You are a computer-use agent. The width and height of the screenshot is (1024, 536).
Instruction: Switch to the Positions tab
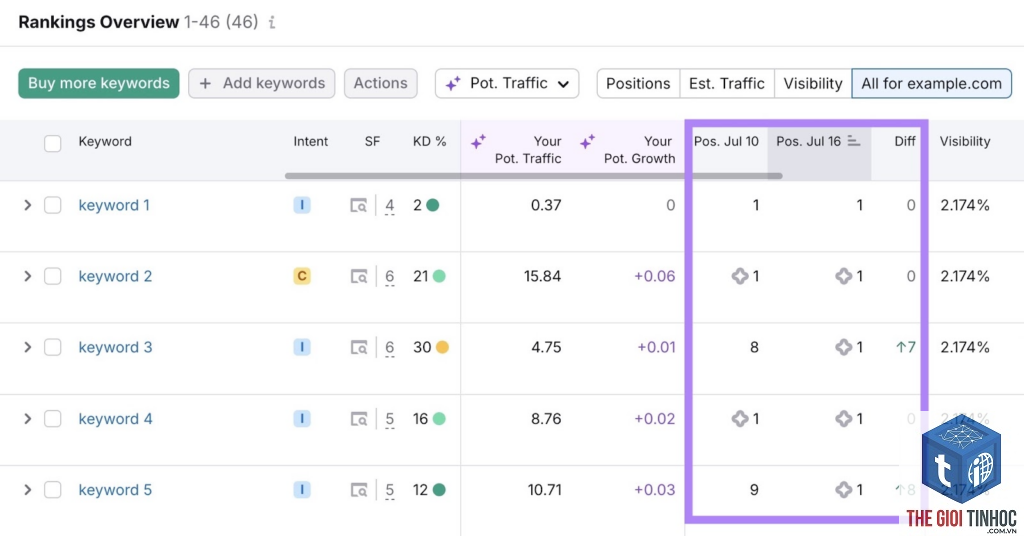tap(638, 84)
